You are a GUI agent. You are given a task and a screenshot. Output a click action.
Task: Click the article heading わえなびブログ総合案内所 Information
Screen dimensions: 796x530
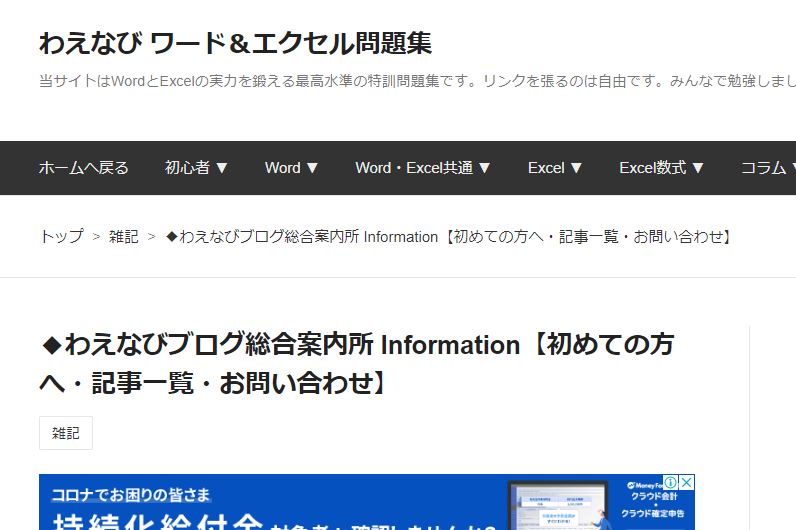(357, 363)
